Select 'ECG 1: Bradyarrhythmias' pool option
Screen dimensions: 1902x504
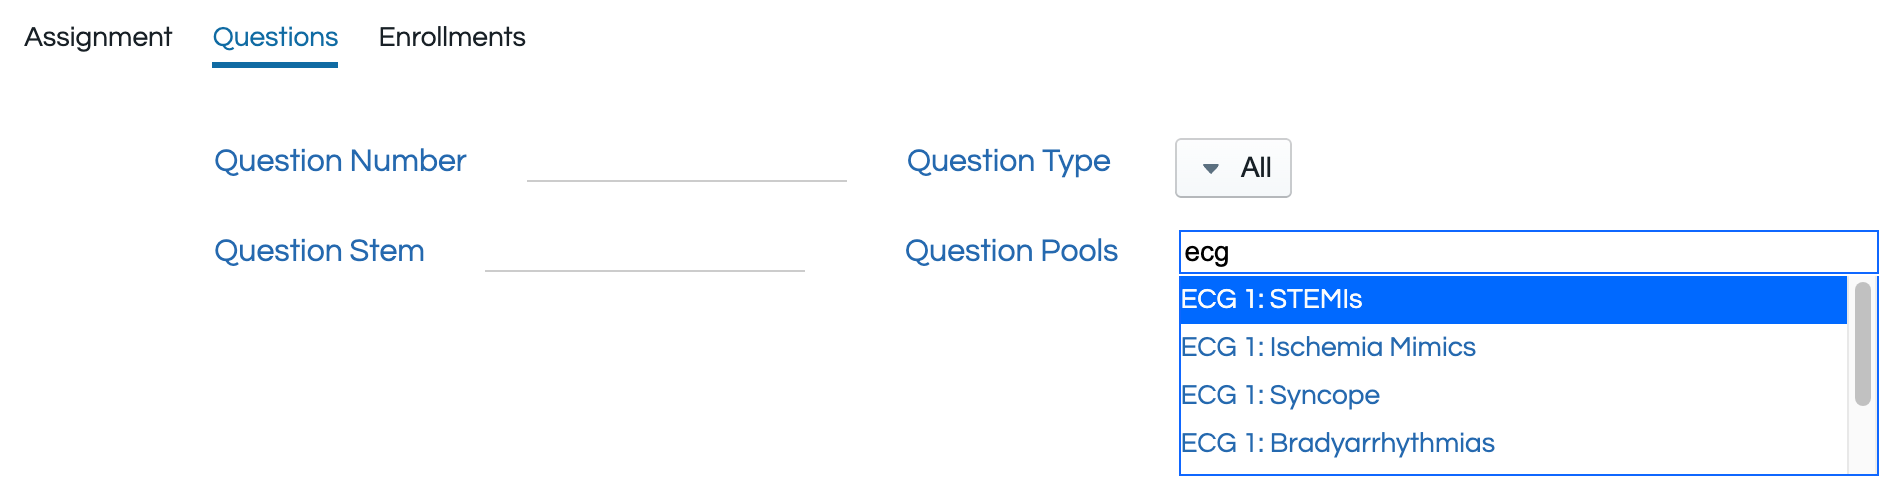tap(1337, 443)
